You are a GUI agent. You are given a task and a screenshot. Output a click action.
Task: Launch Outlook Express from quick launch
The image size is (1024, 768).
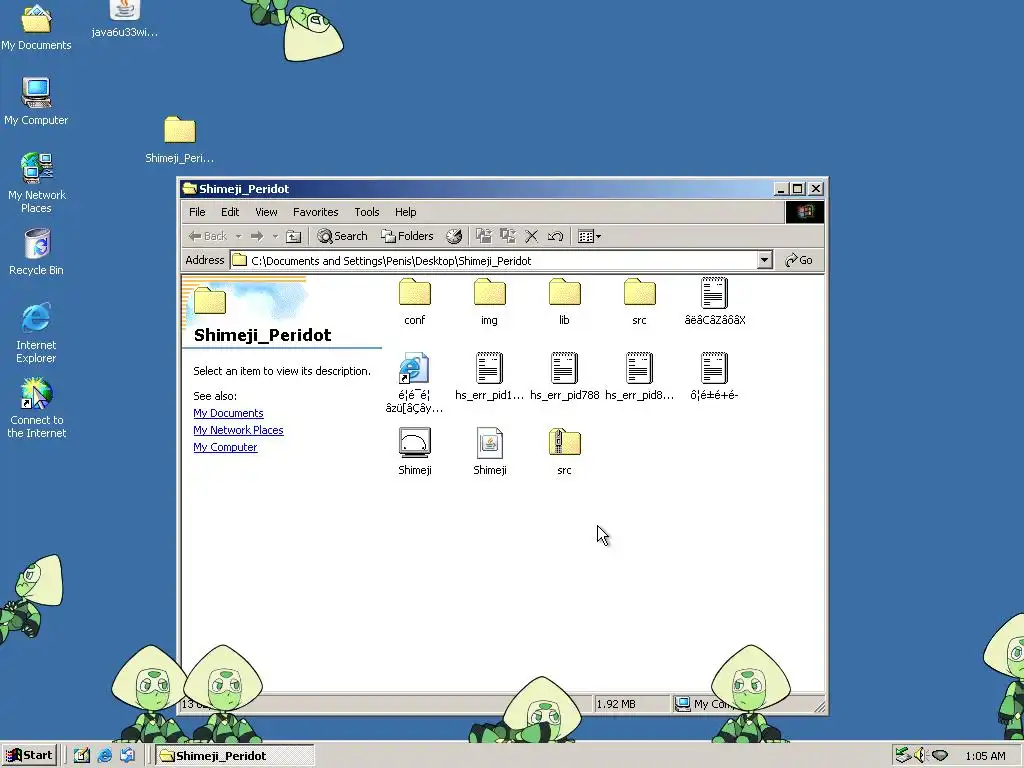pyautogui.click(x=127, y=756)
